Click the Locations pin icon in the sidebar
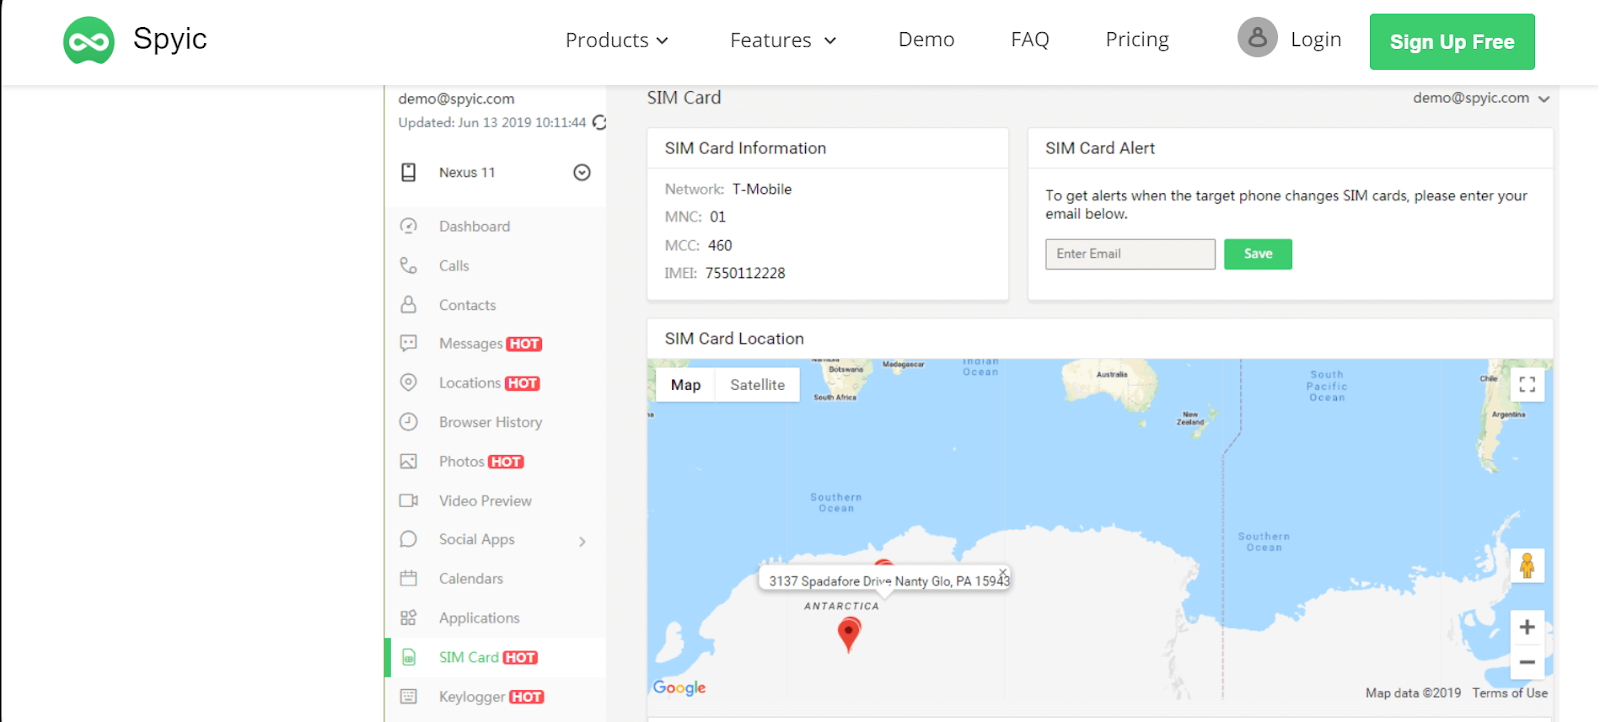The width and height of the screenshot is (1600, 722). [x=408, y=382]
